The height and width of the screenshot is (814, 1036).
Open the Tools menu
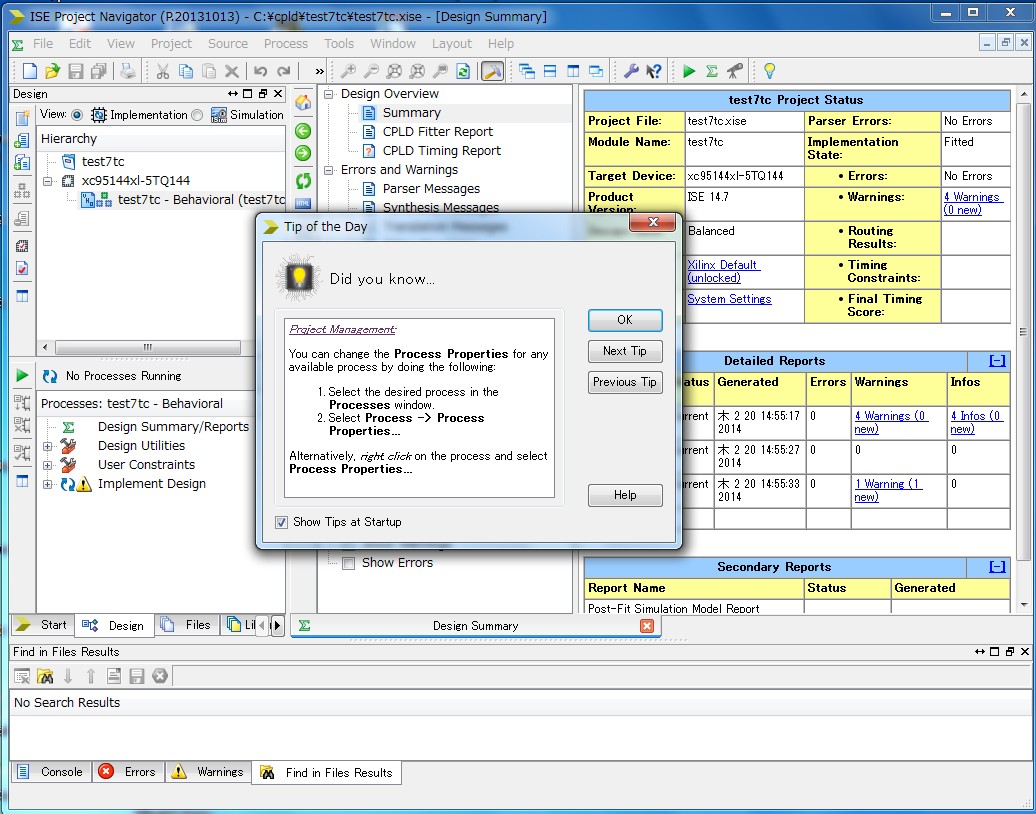point(339,44)
